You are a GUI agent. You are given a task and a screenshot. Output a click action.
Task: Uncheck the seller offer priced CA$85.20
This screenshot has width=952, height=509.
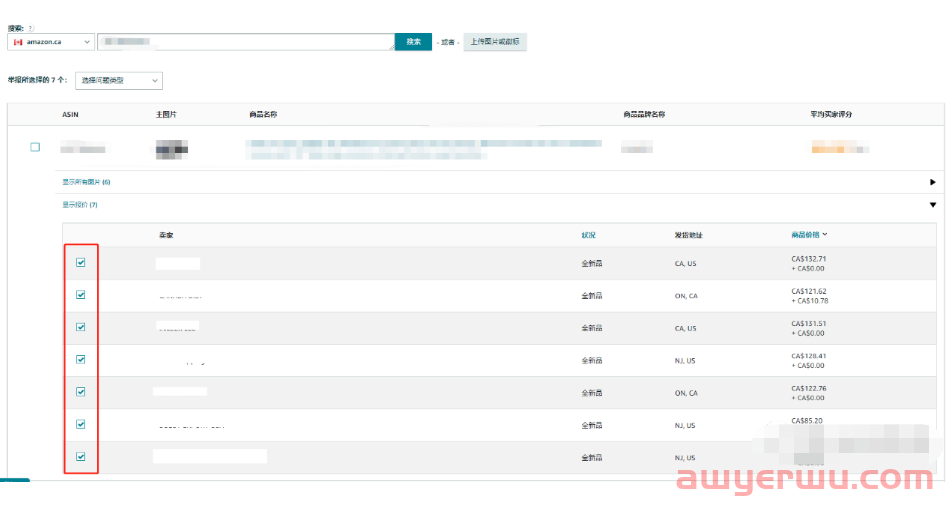pyautogui.click(x=81, y=424)
